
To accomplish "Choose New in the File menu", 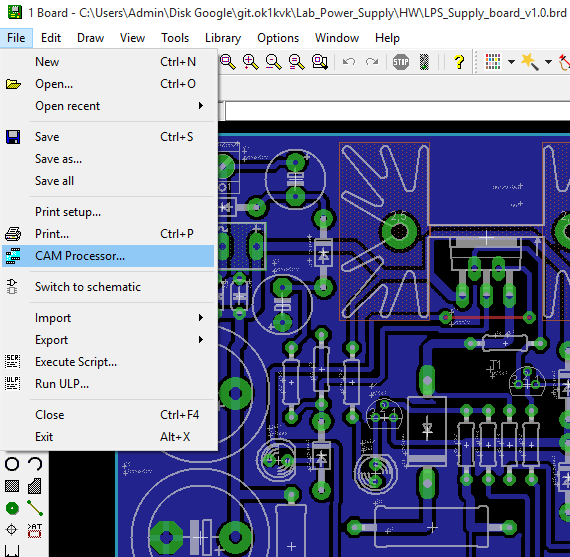I will pos(108,62).
